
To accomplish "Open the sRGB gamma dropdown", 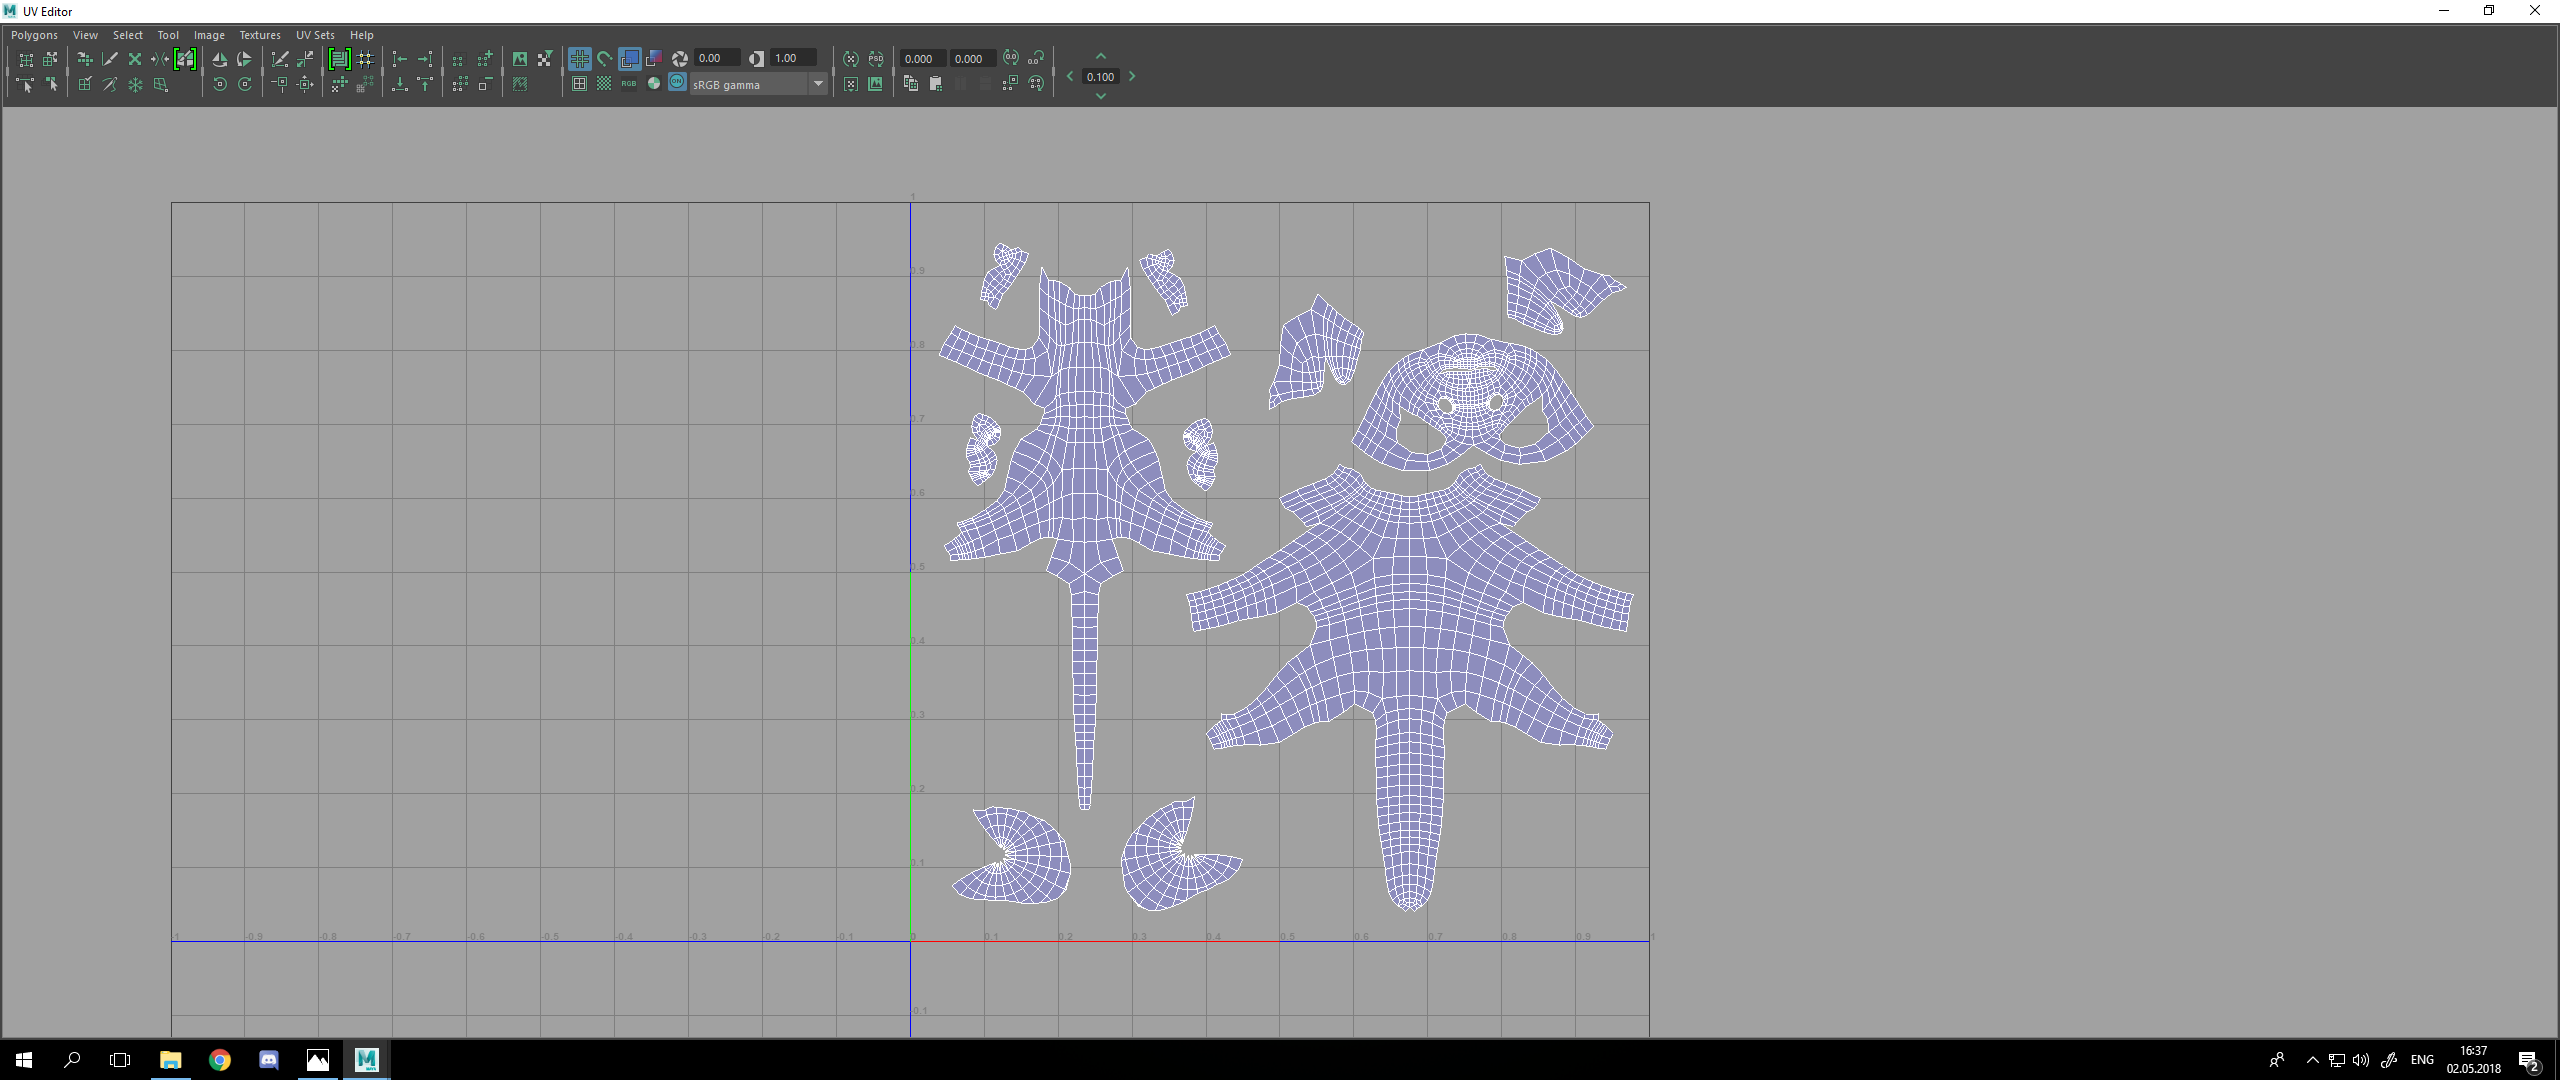I will (x=818, y=84).
